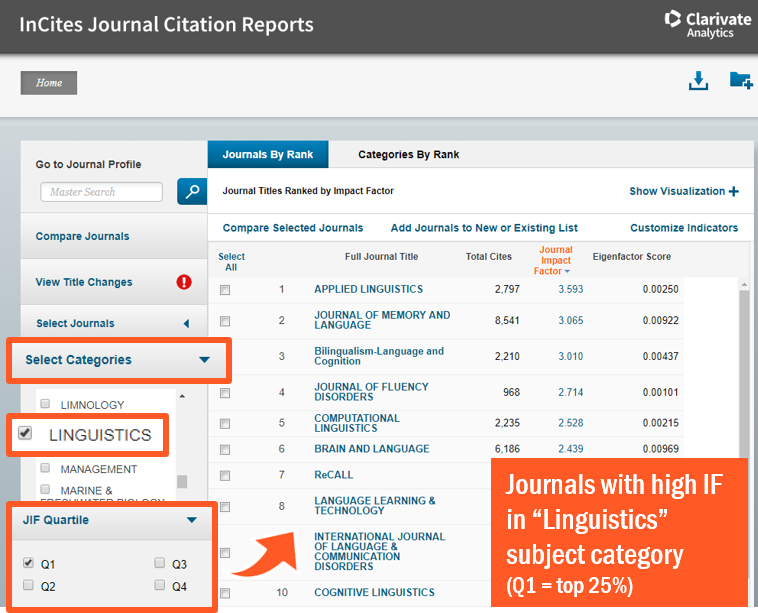This screenshot has height=613, width=758.
Task: Click the add-to-folder icon
Action: click(741, 80)
